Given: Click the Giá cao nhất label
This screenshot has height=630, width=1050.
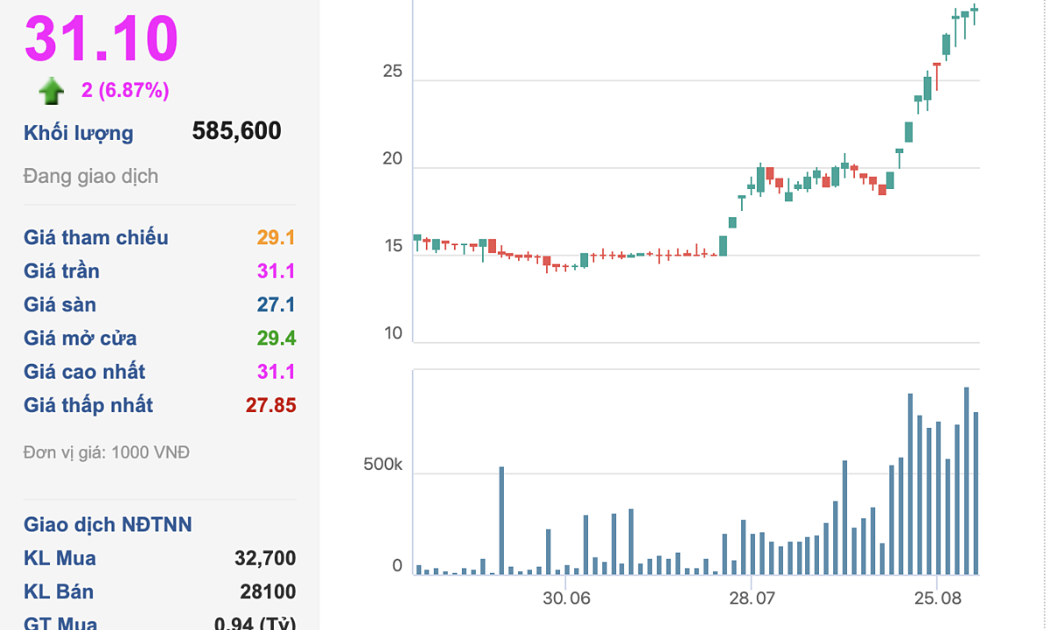Looking at the screenshot, I should tap(85, 372).
